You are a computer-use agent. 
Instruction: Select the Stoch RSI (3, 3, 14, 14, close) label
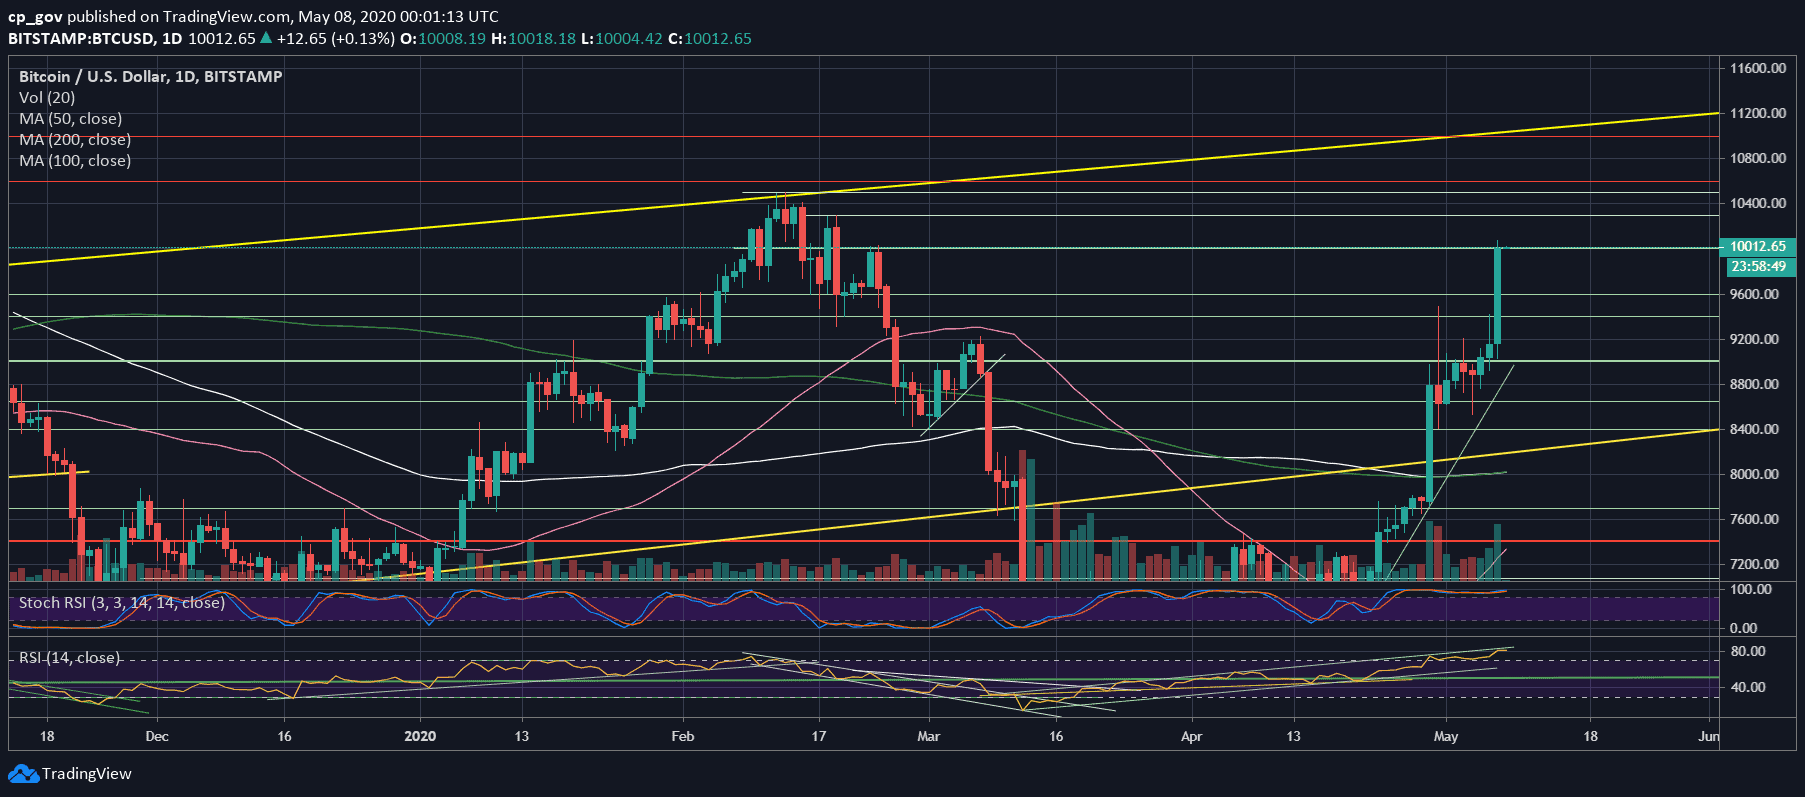pyautogui.click(x=121, y=602)
